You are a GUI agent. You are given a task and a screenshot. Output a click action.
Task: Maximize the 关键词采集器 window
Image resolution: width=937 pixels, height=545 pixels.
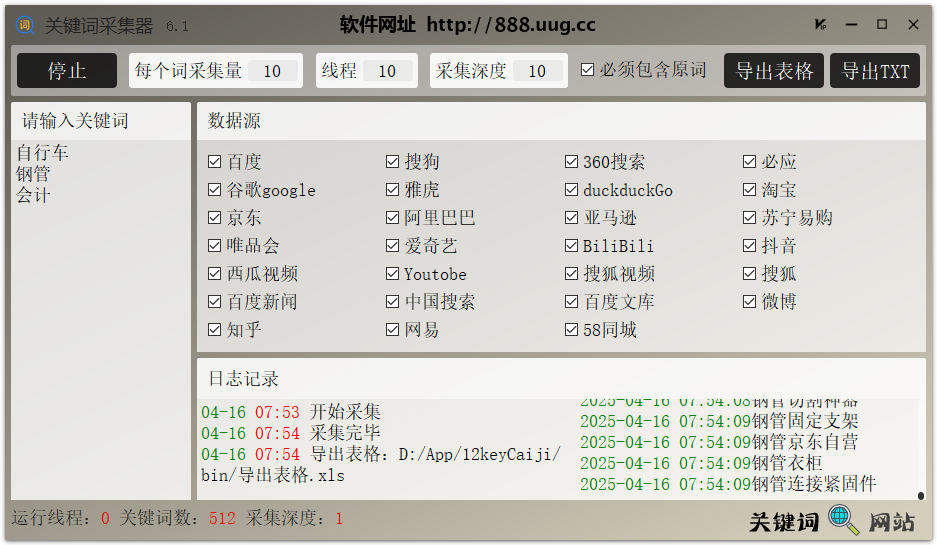coord(882,25)
